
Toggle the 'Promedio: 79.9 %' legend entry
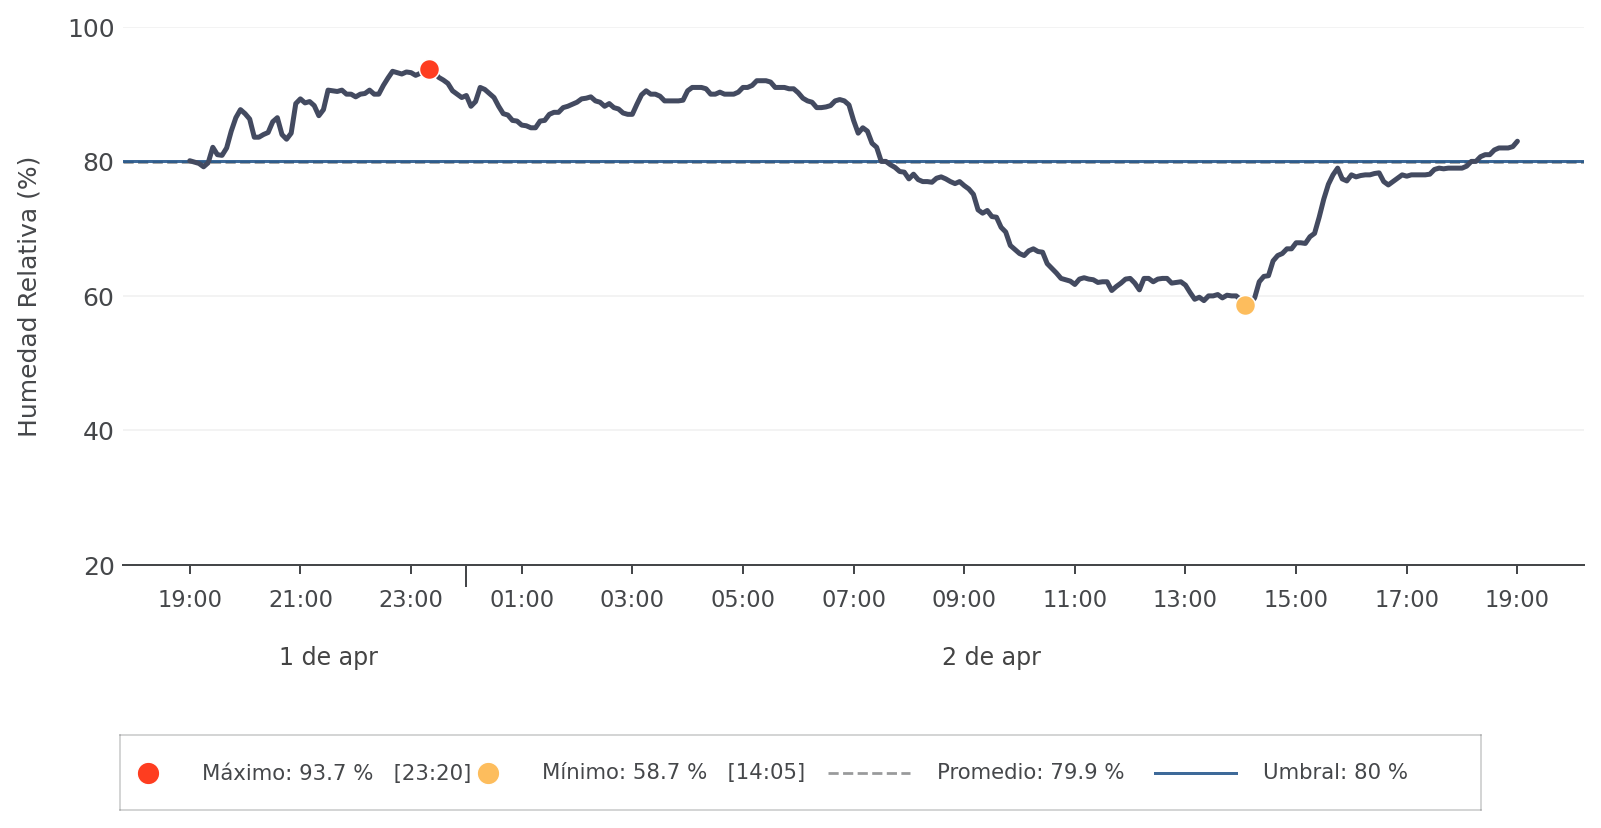pos(1030,773)
